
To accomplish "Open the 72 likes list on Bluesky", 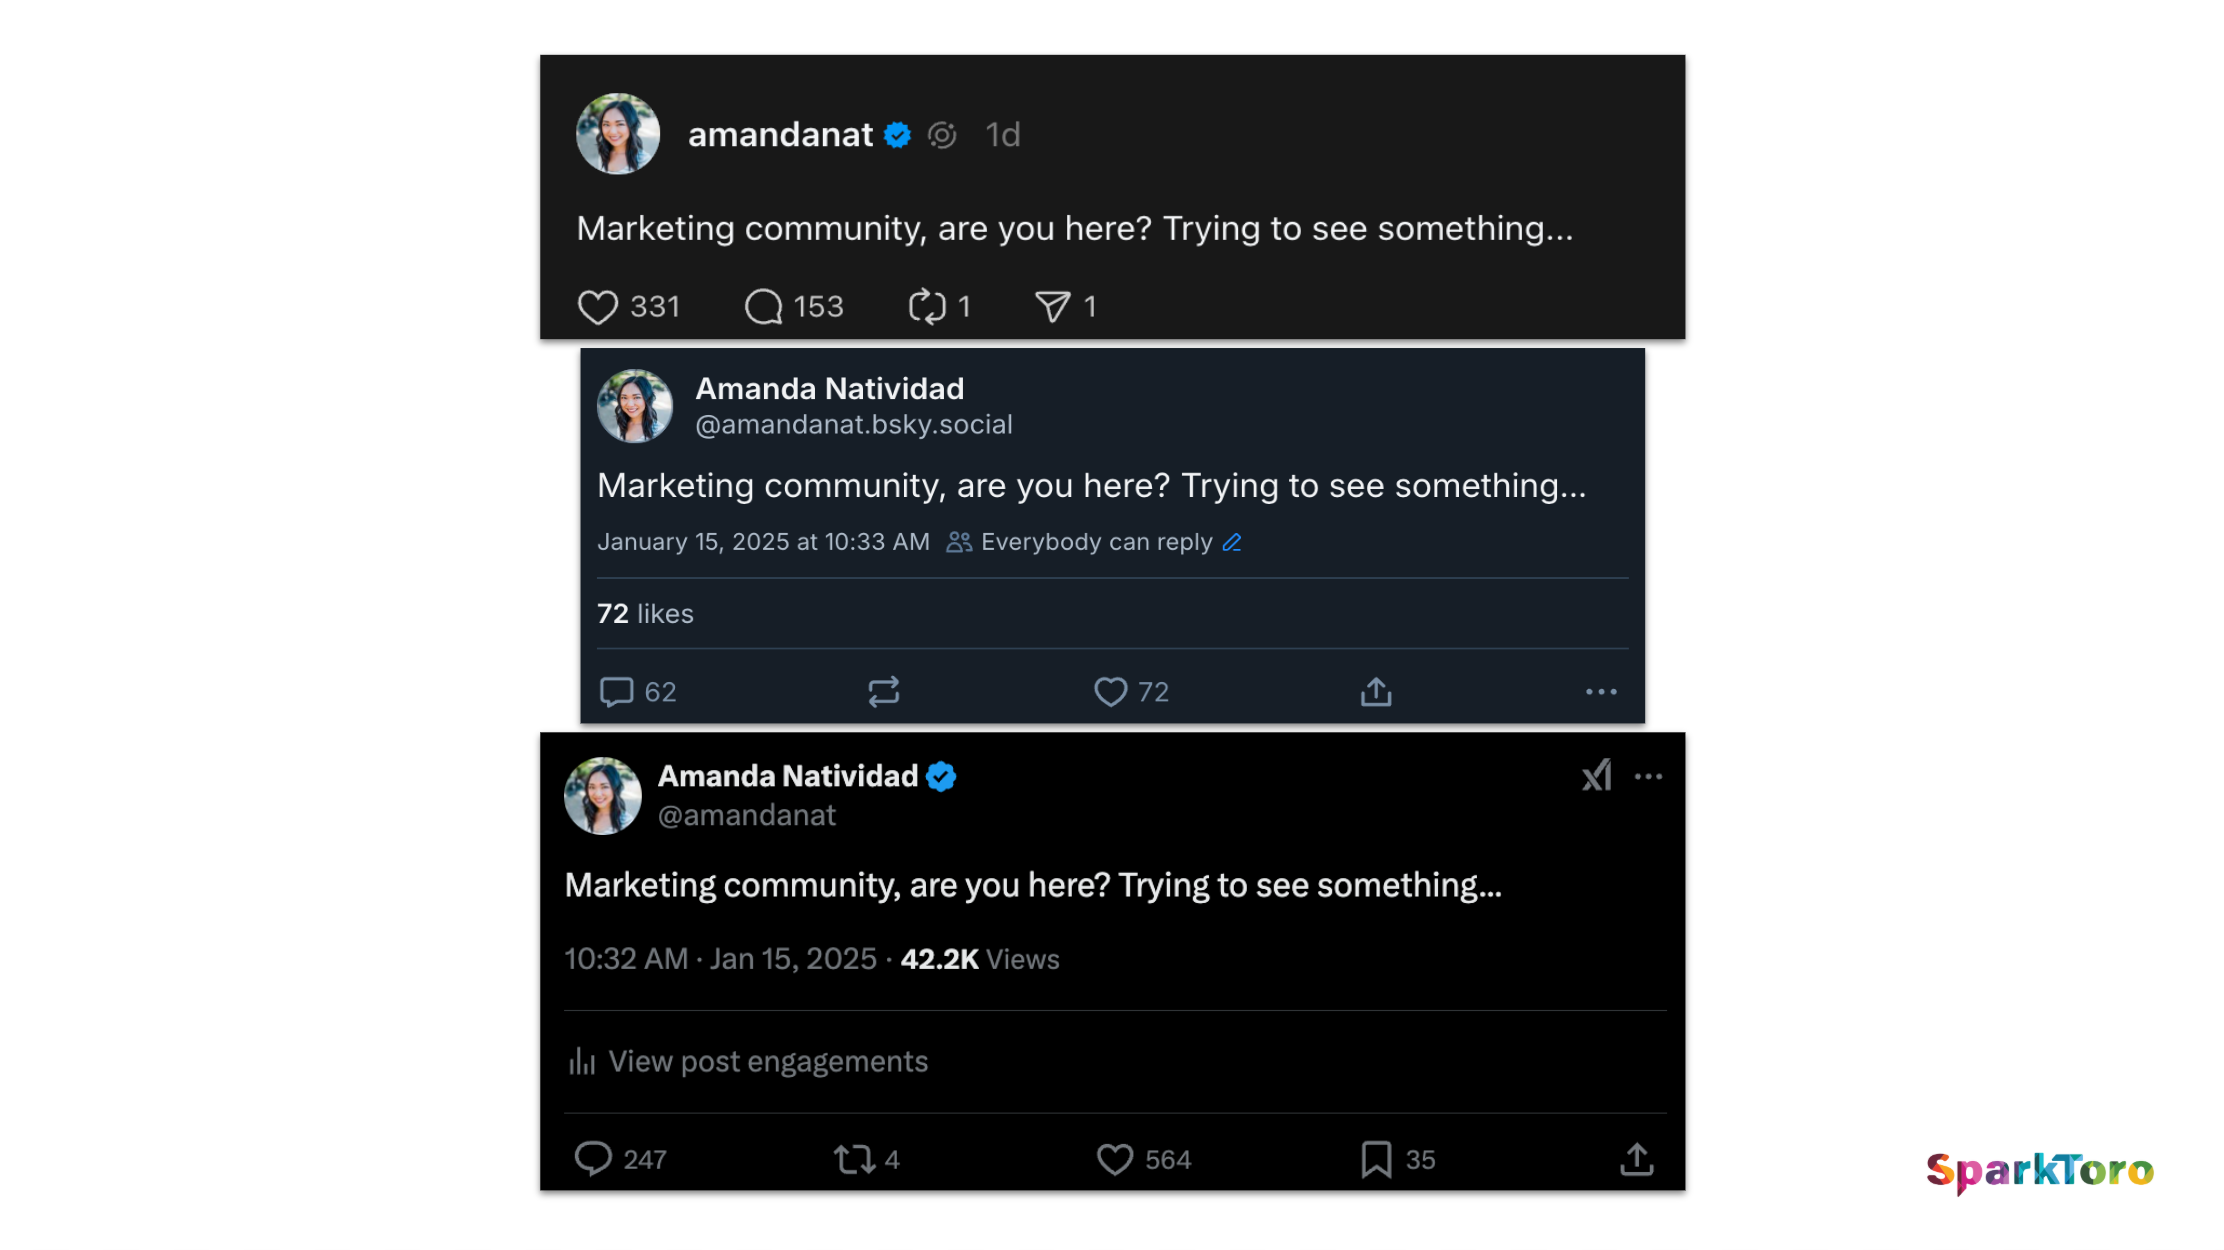I will [645, 614].
